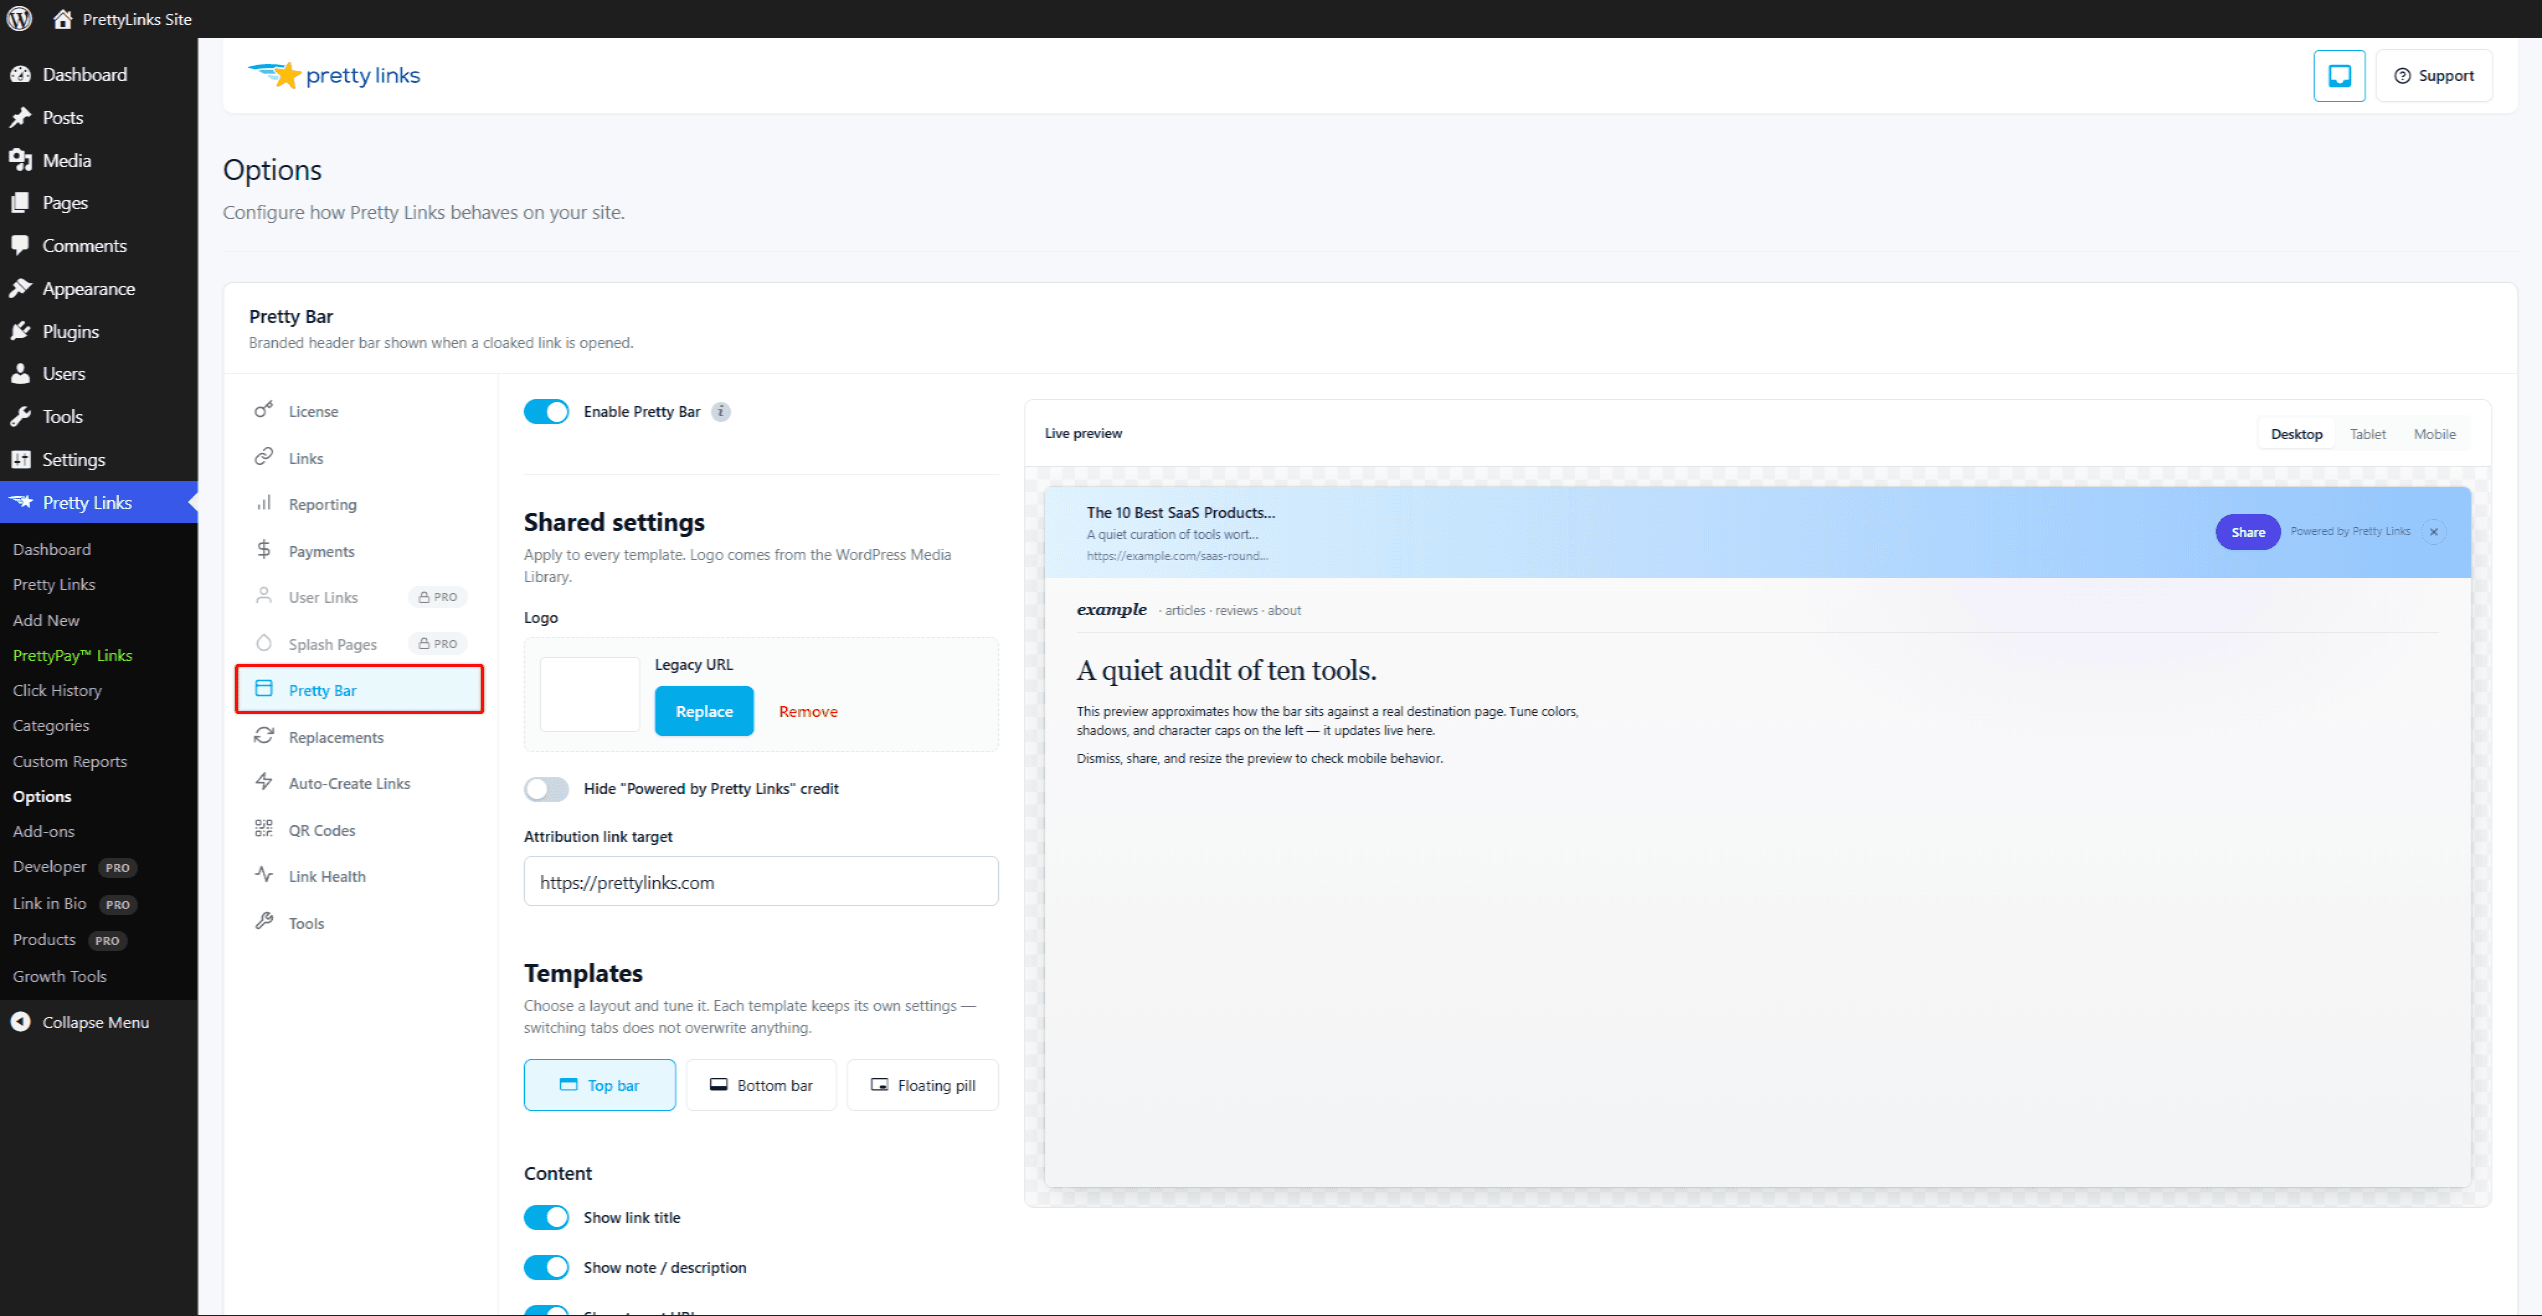Toggle Show note / description switch
The image size is (2542, 1316).
tap(546, 1267)
